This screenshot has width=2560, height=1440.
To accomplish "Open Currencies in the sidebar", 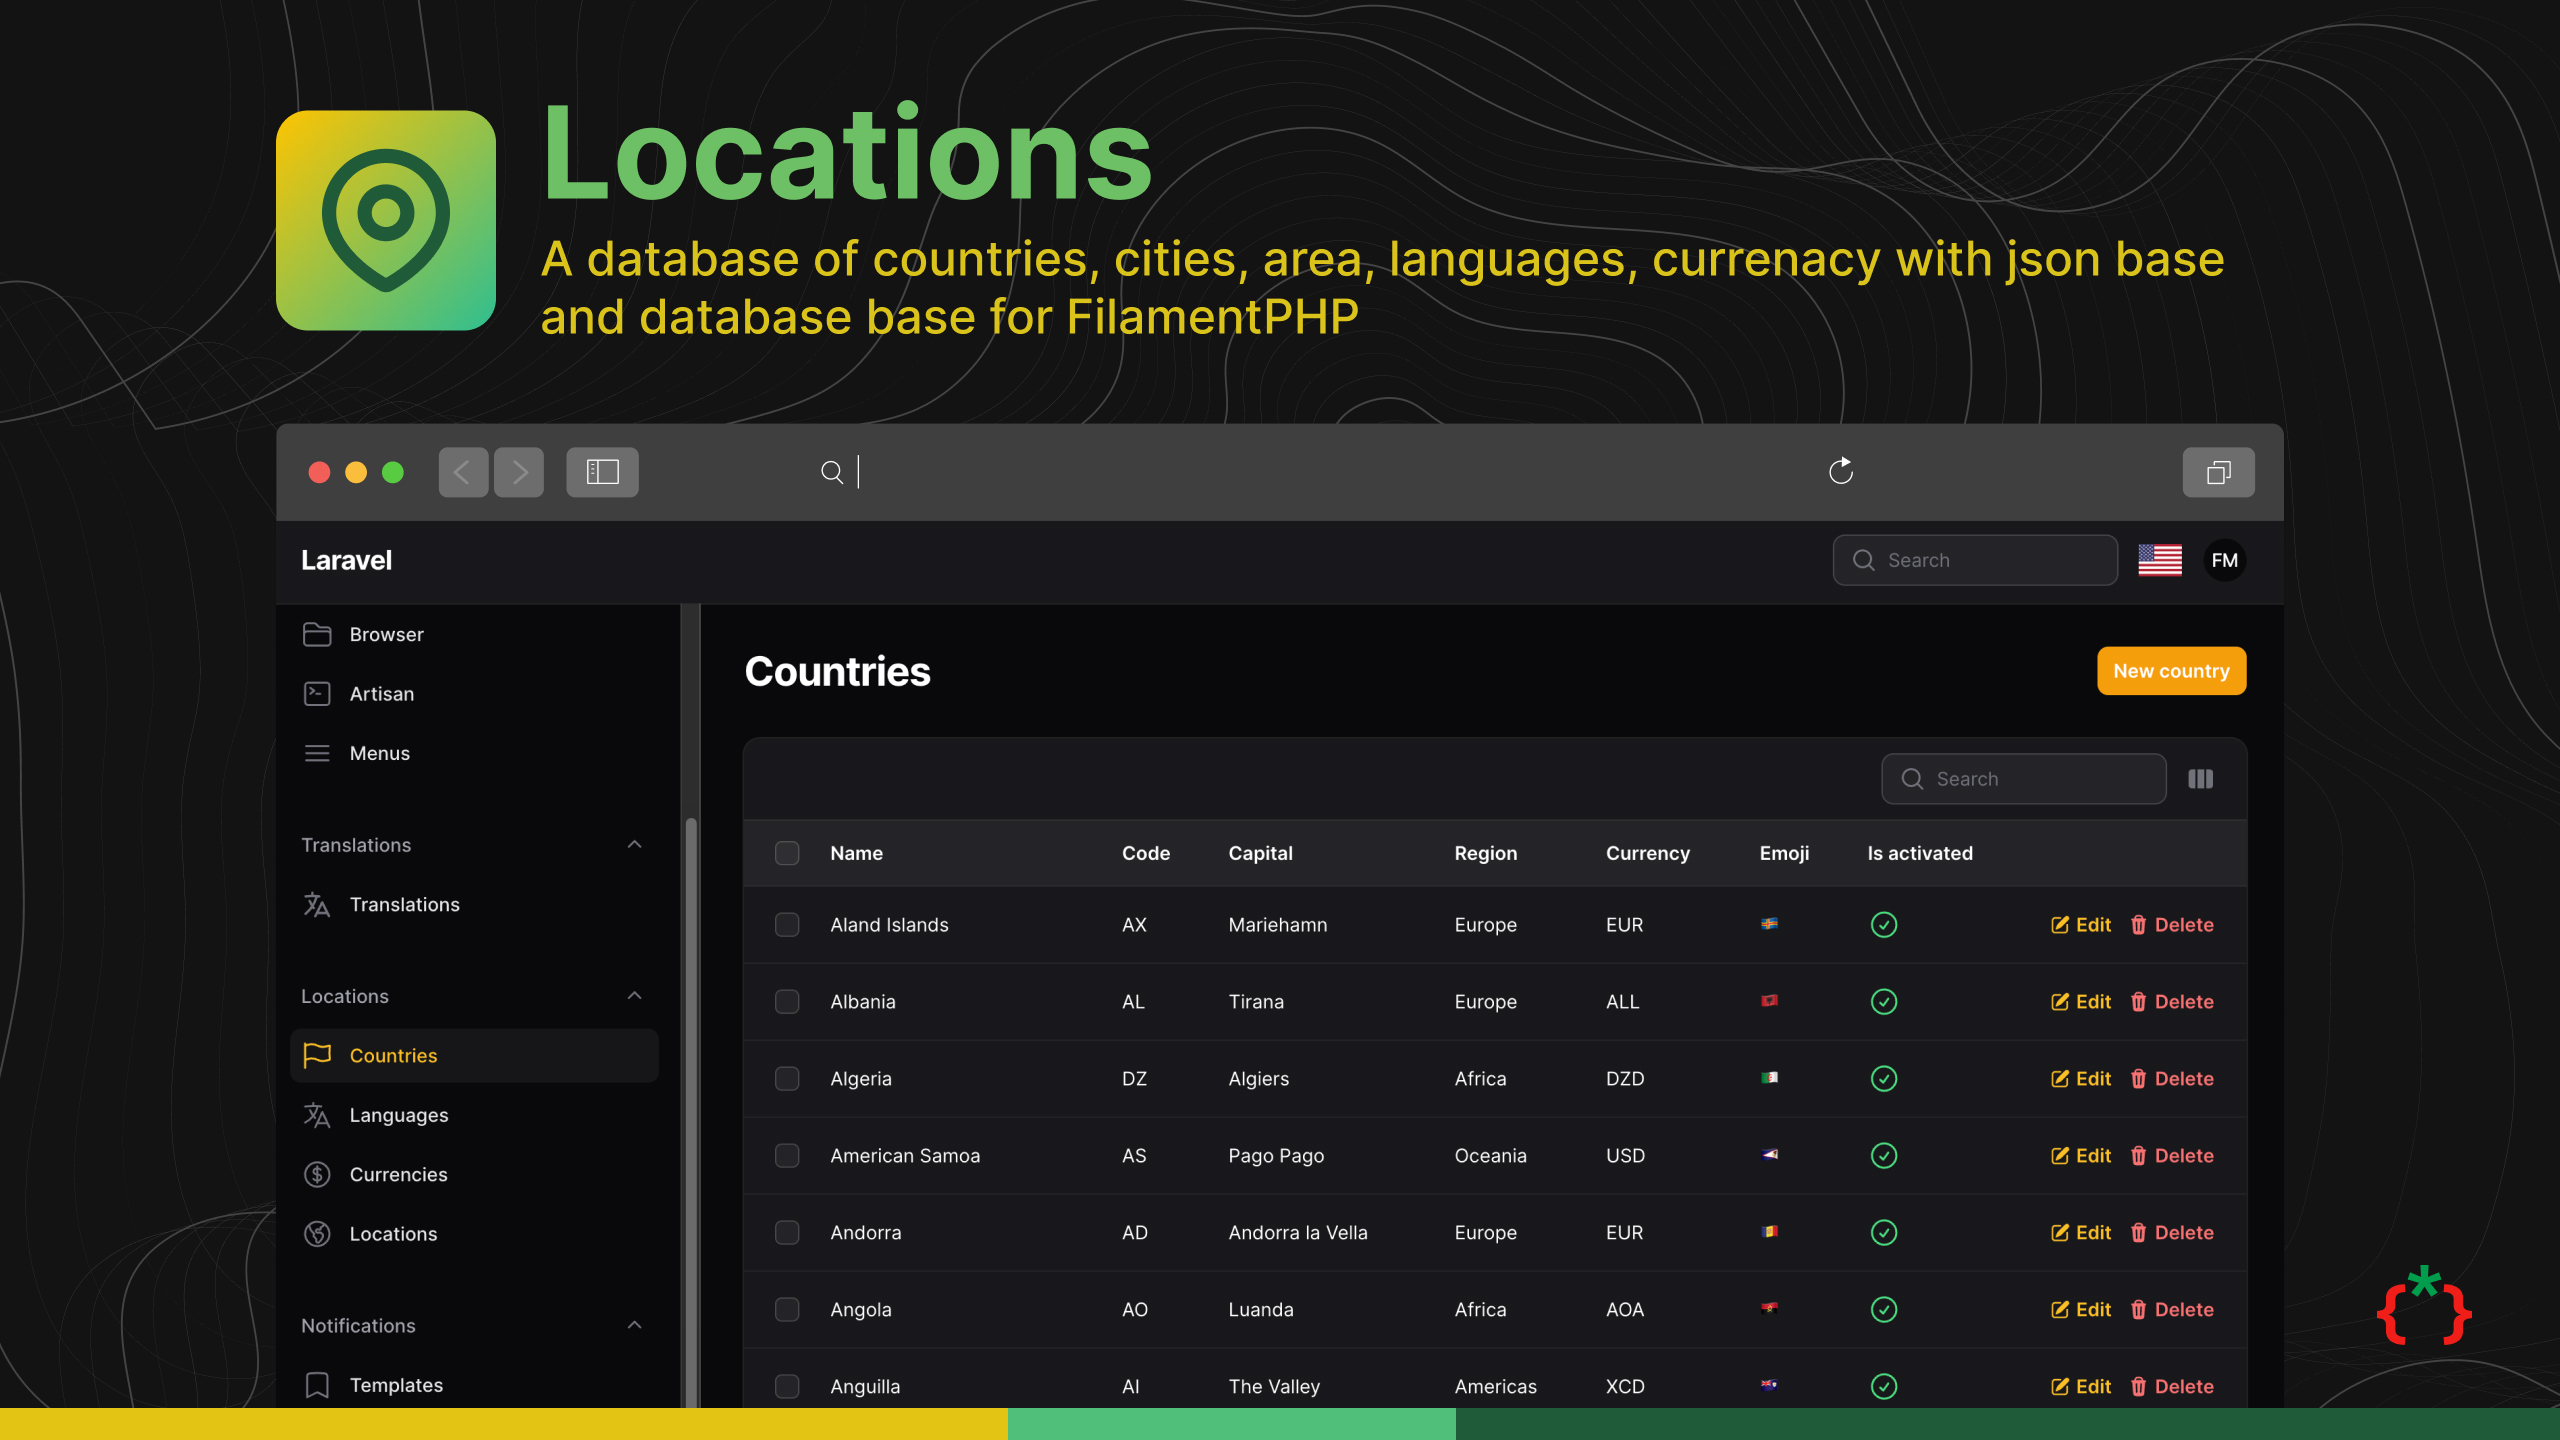I will tap(398, 1175).
